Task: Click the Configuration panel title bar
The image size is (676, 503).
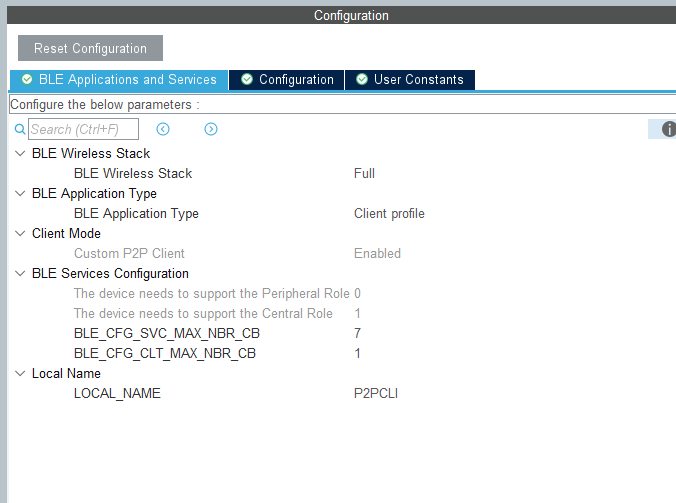Action: point(341,16)
